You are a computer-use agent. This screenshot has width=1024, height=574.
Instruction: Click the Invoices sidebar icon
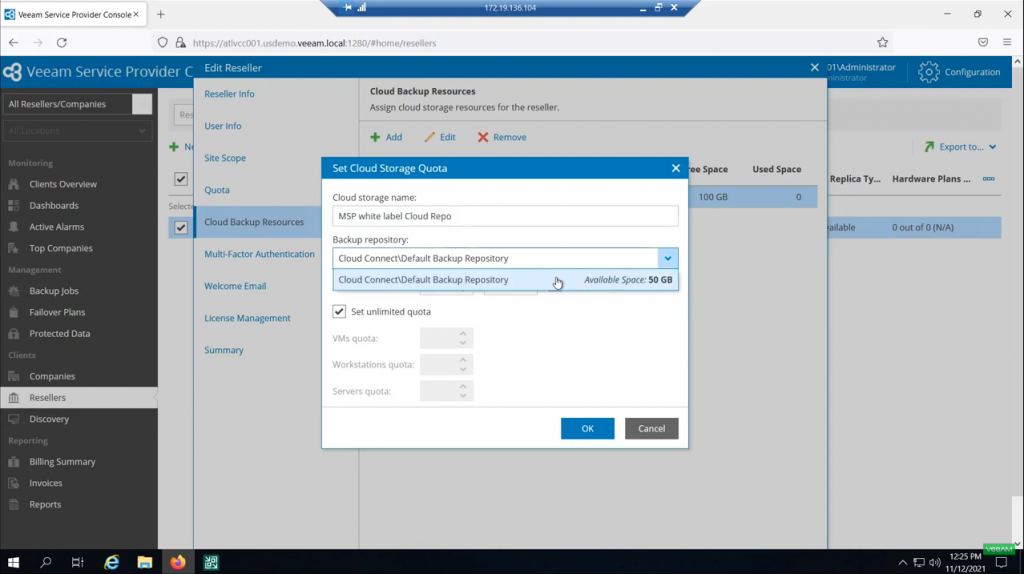click(x=14, y=483)
